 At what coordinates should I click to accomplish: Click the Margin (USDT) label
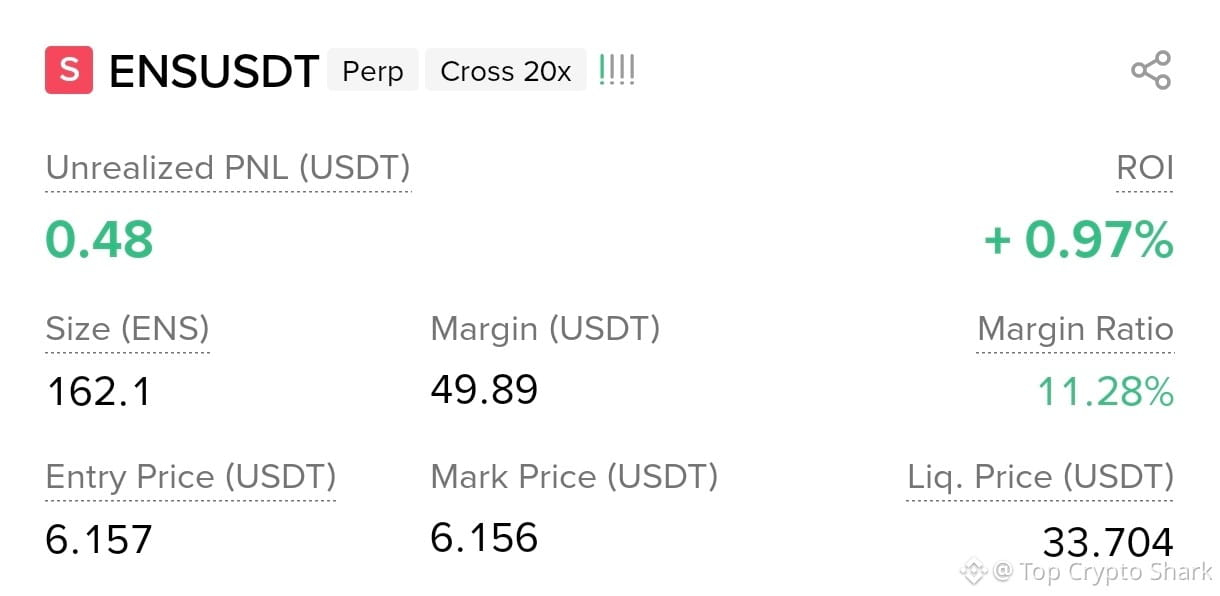tap(545, 329)
